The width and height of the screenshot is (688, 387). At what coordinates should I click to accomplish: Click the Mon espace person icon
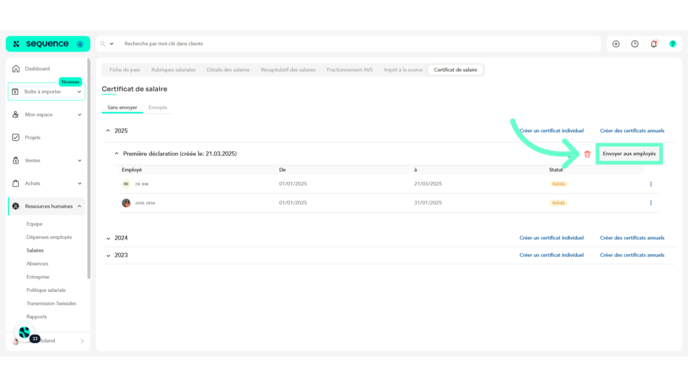tap(16, 115)
